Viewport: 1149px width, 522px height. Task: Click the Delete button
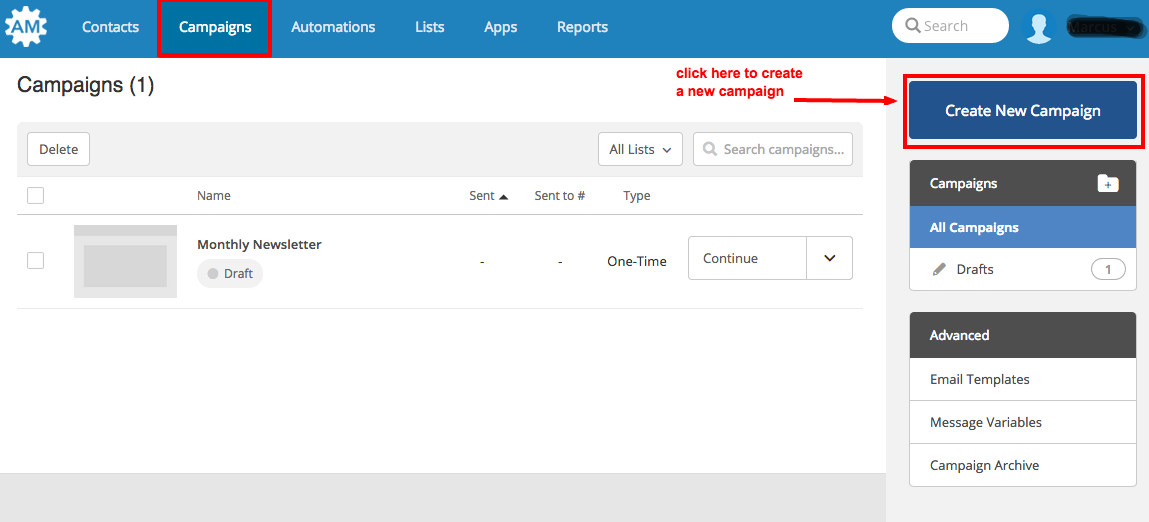click(59, 149)
